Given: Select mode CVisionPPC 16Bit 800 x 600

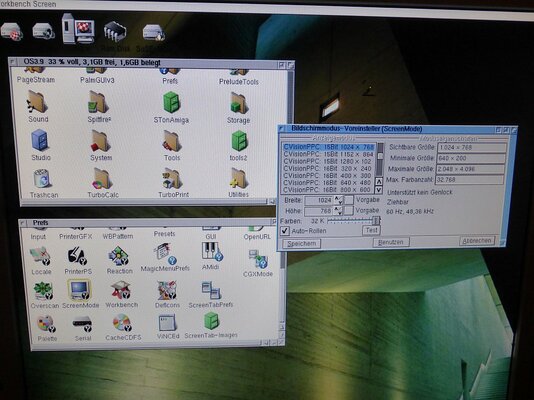Looking at the screenshot, I should click(328, 190).
